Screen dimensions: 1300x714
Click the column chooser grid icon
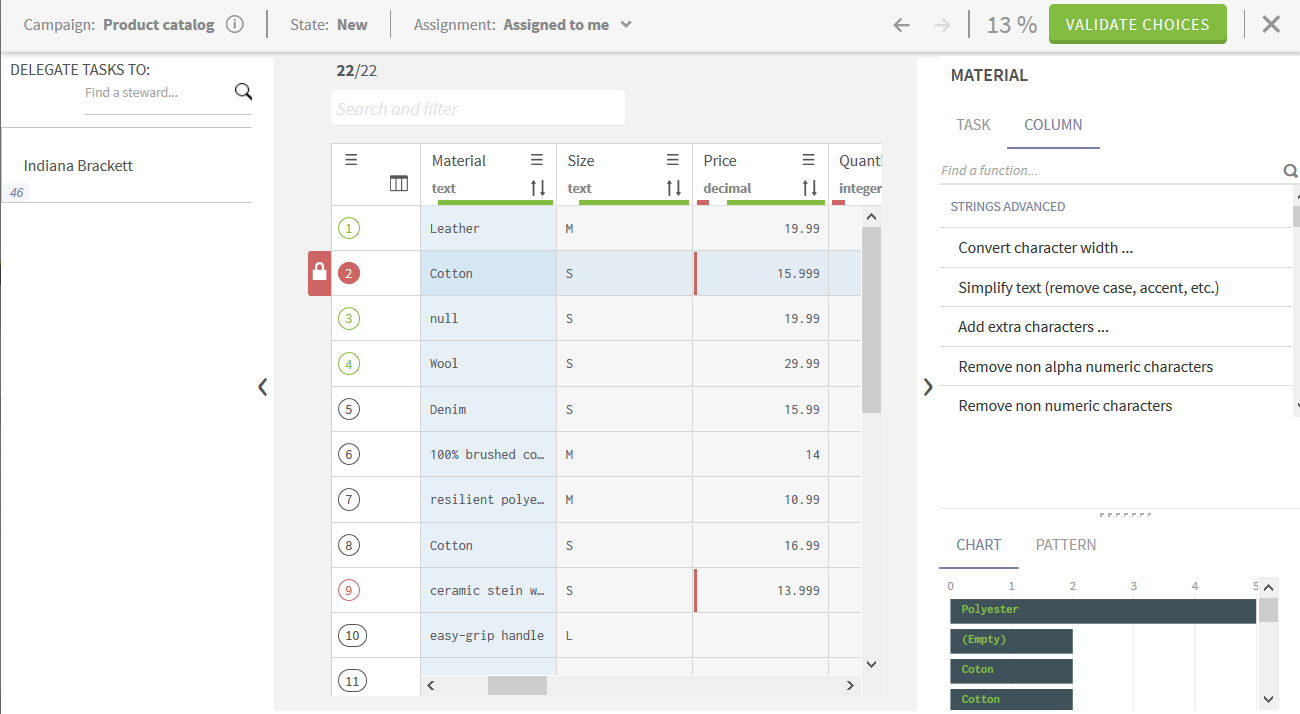pos(399,184)
